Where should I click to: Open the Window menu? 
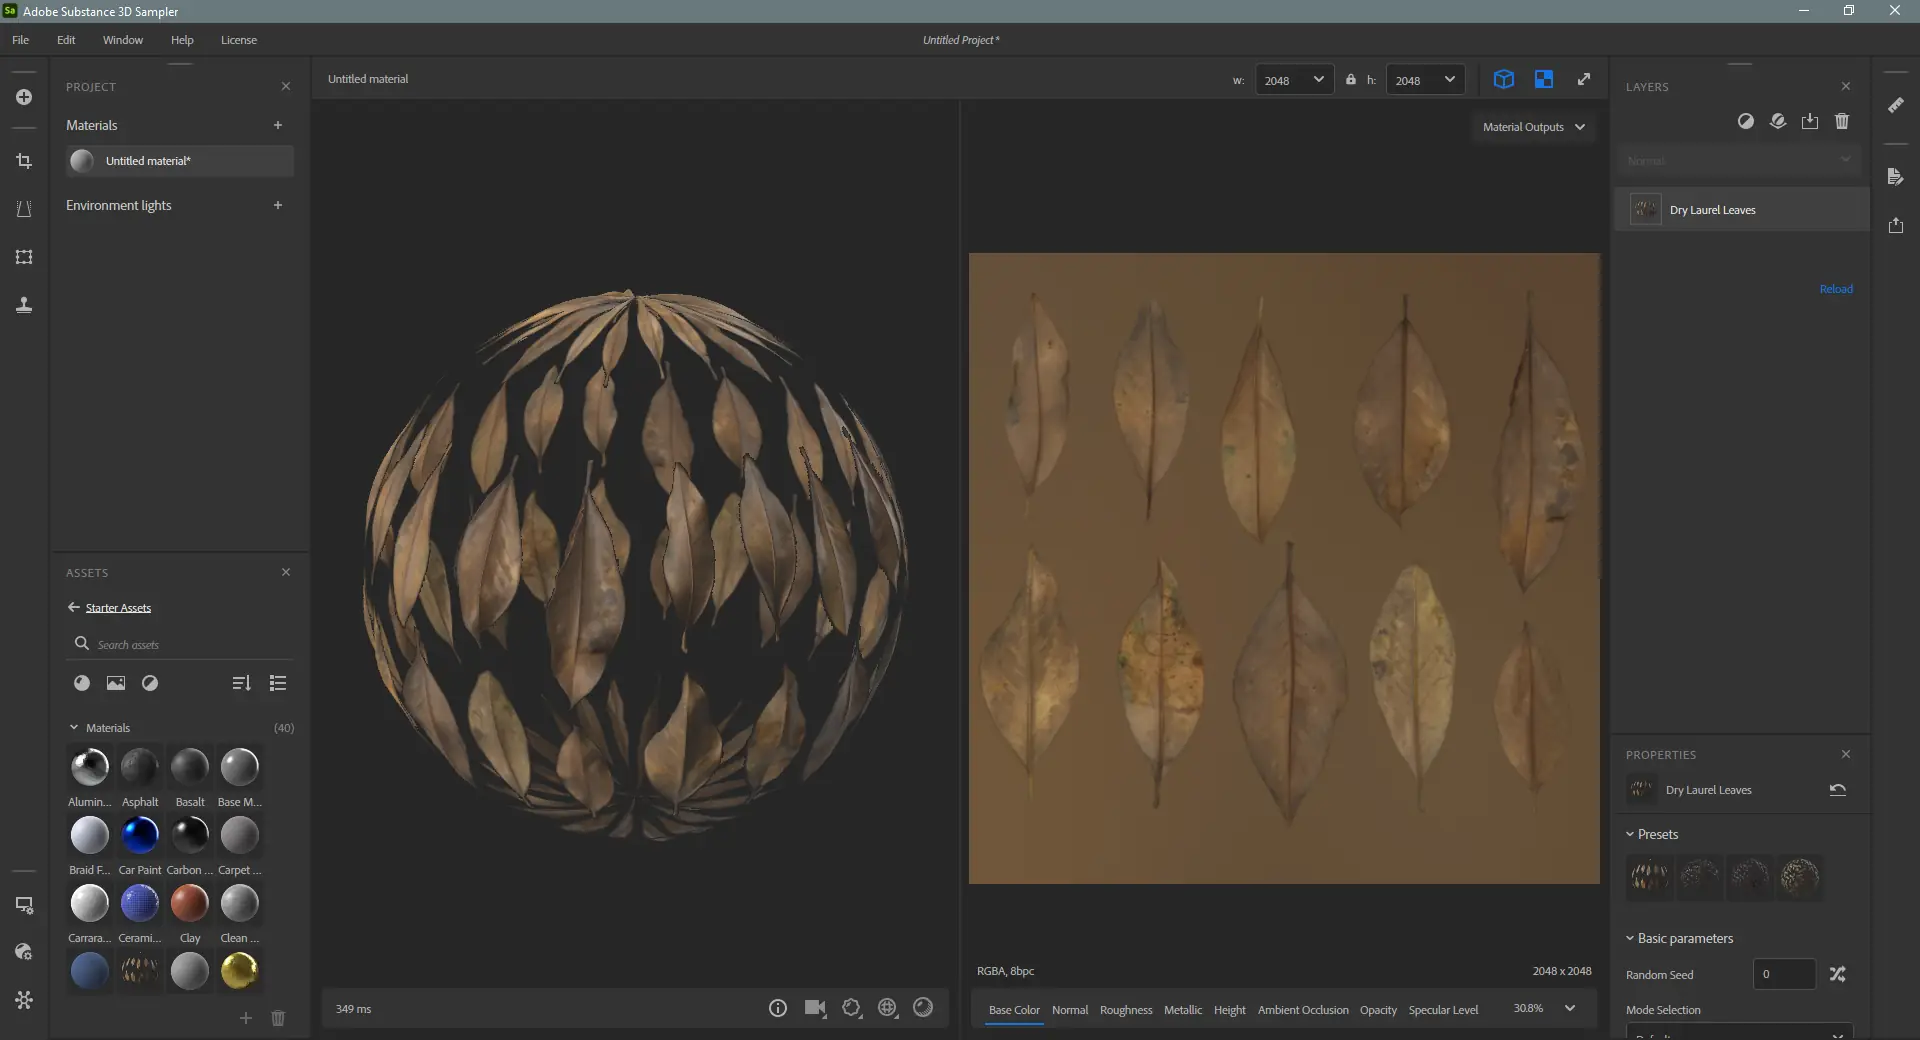122,40
